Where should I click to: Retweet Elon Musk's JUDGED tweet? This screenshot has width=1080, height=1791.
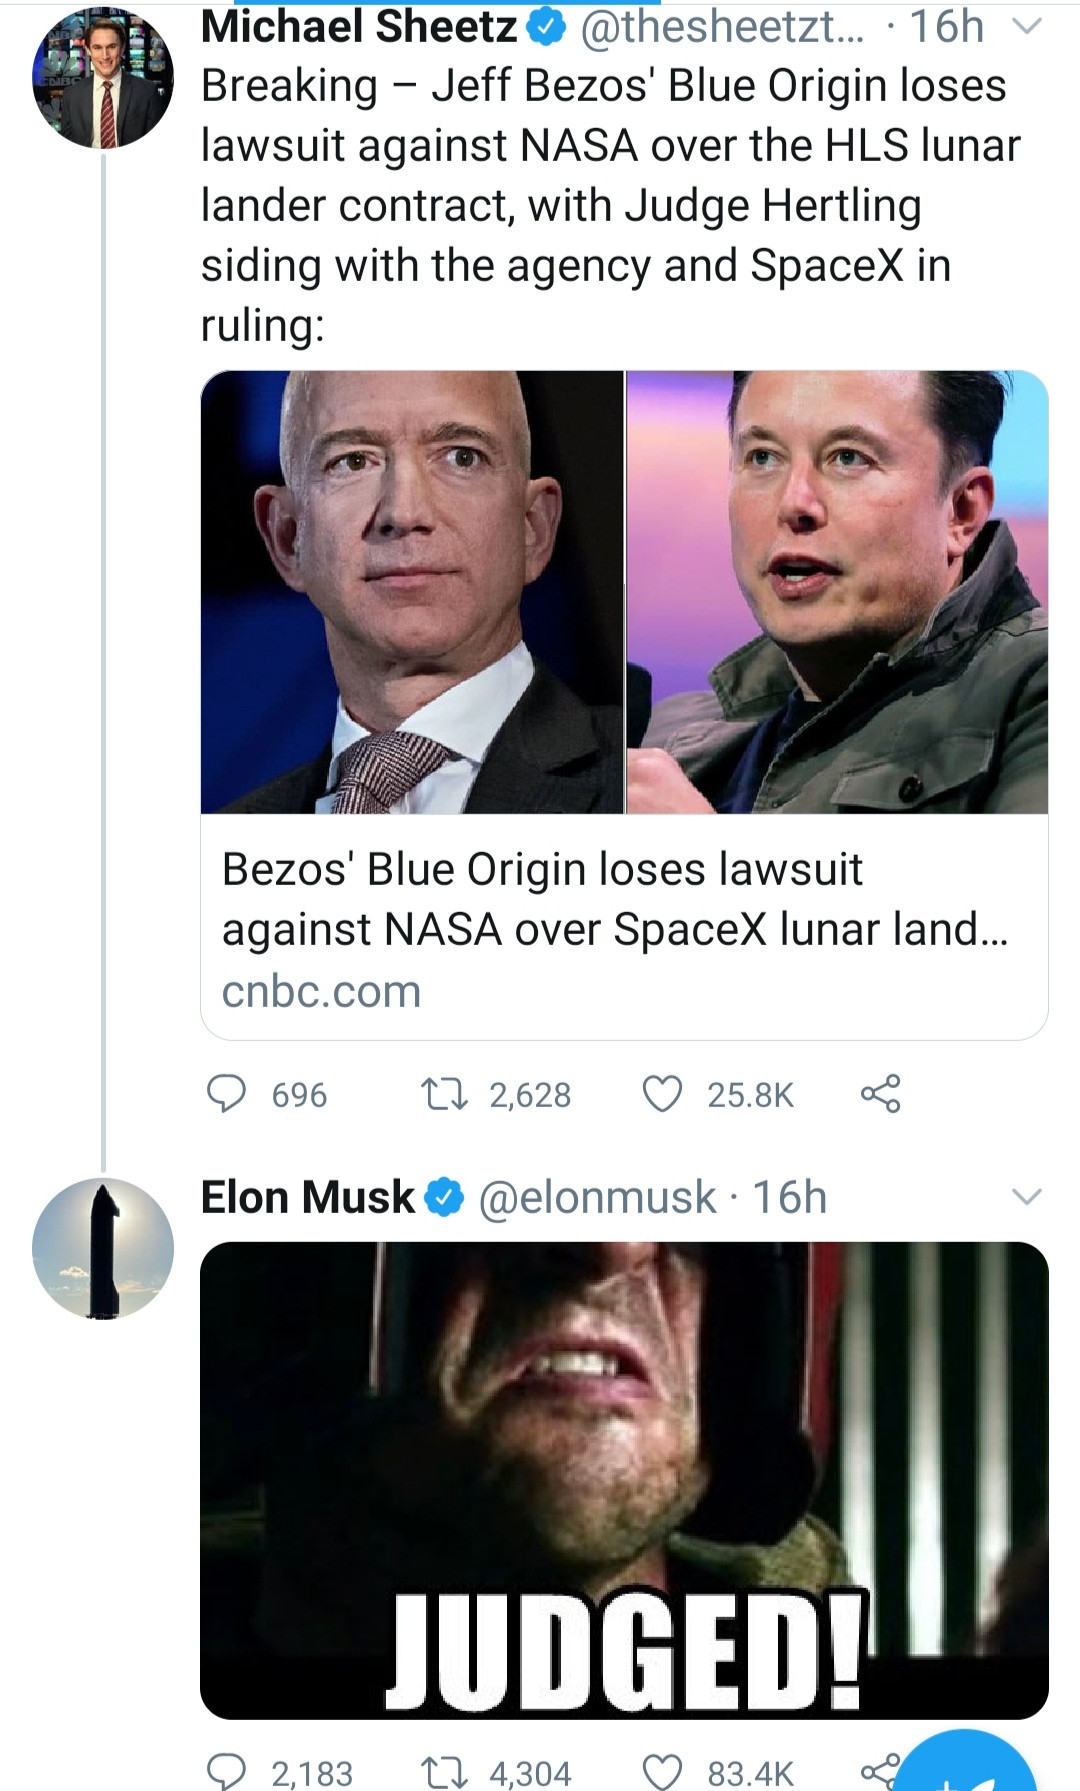click(x=445, y=1772)
